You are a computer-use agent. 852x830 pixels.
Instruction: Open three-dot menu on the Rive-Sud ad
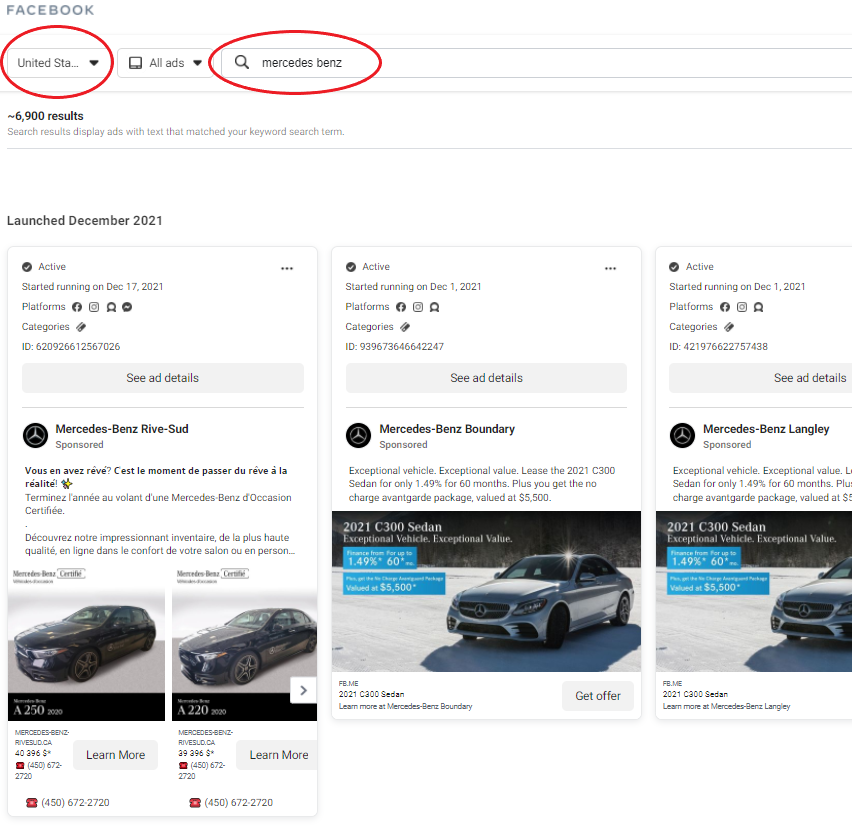pos(287,268)
